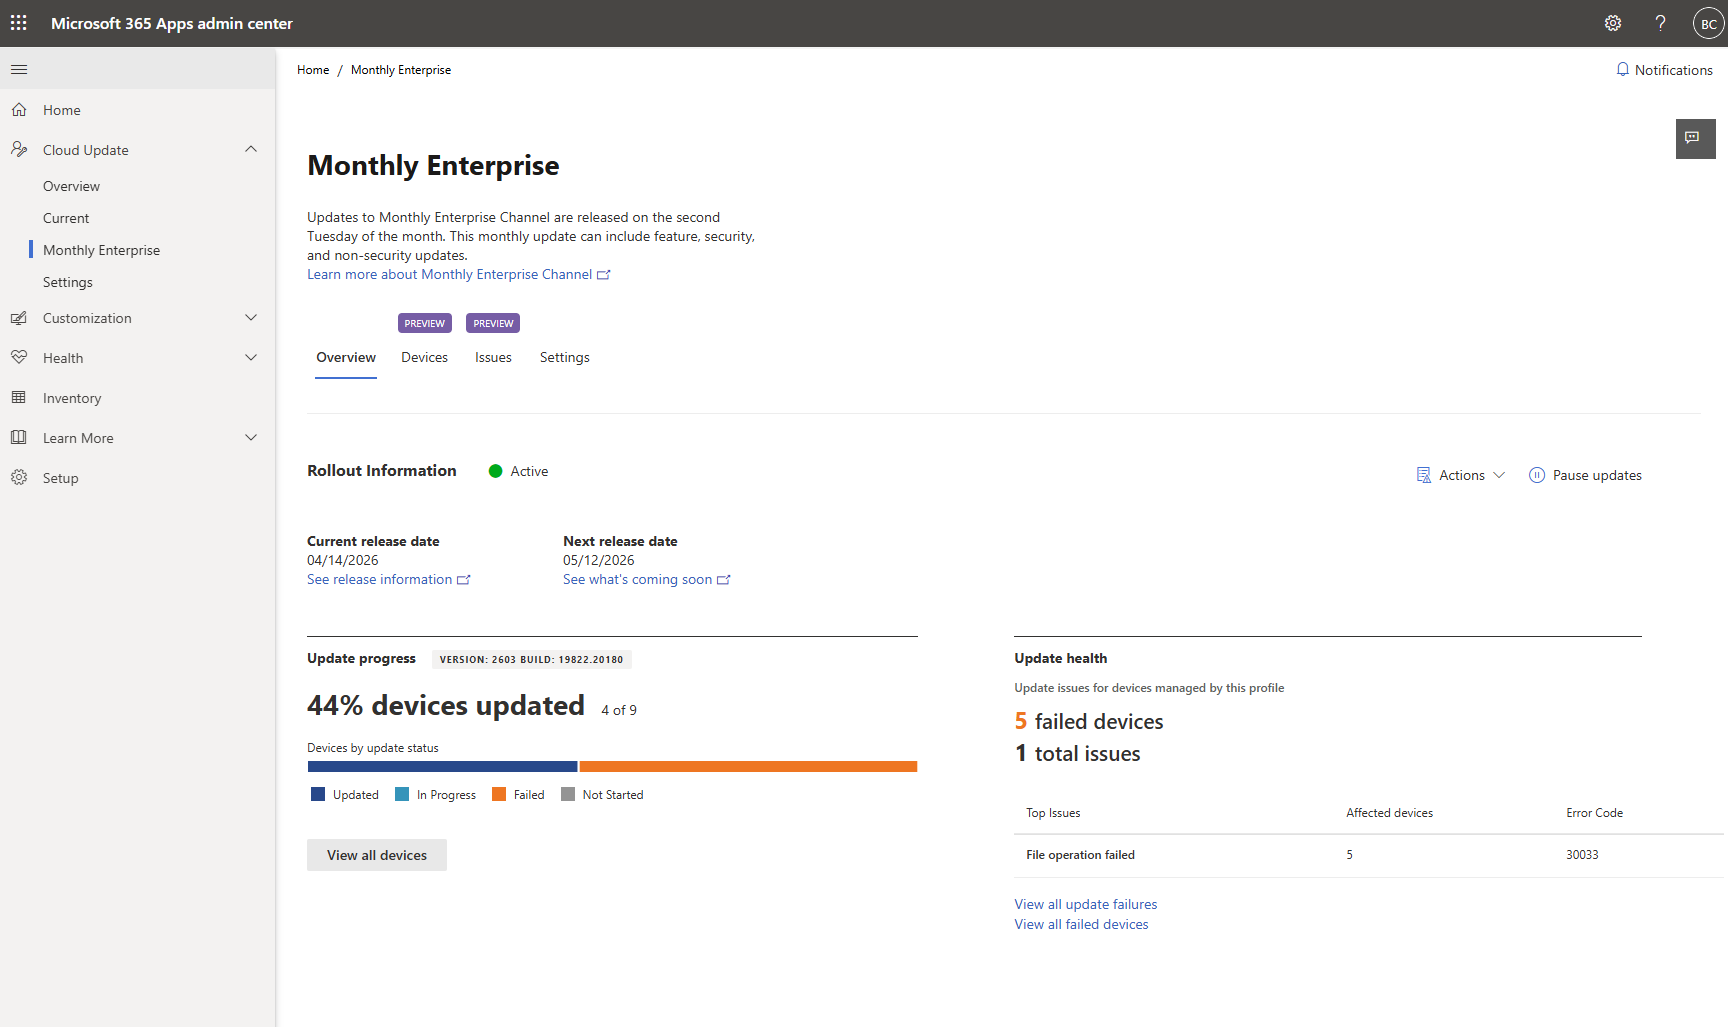The height and width of the screenshot is (1027, 1728).
Task: Switch to the Issues tab
Action: pos(493,357)
